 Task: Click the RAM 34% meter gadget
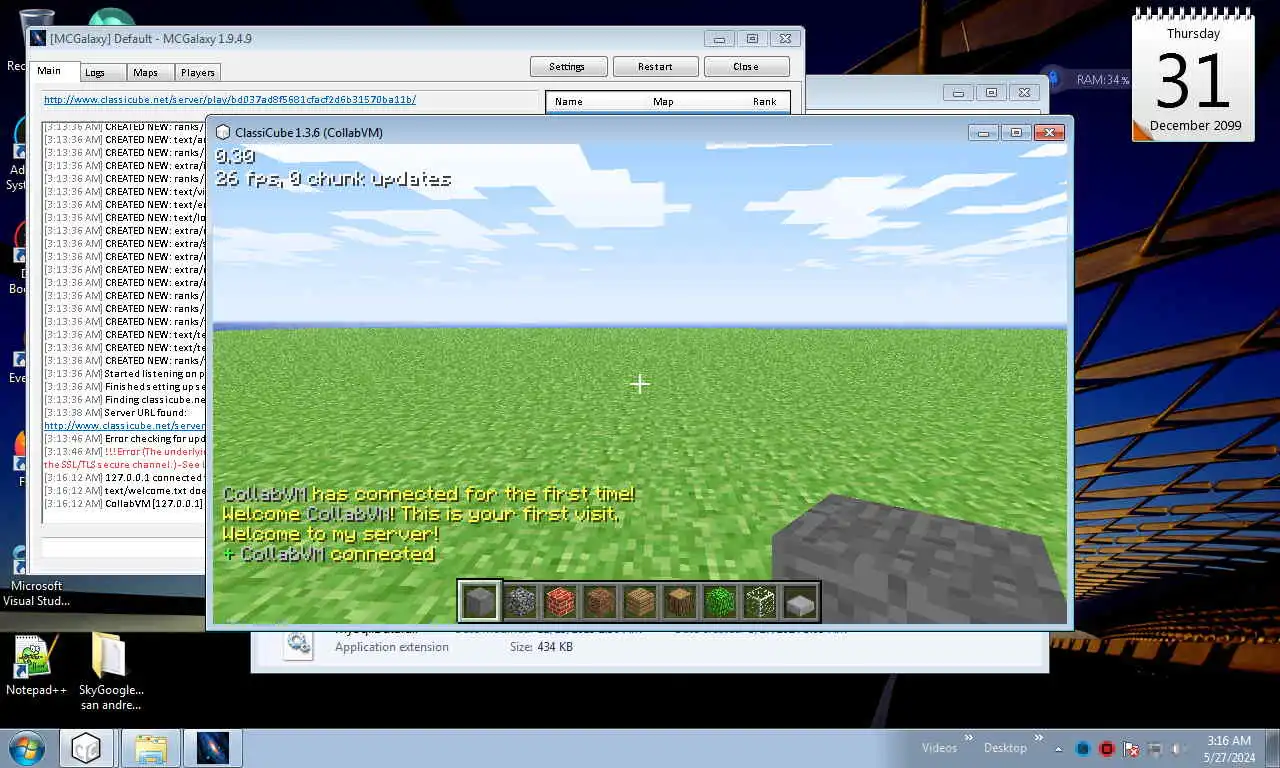1090,79
